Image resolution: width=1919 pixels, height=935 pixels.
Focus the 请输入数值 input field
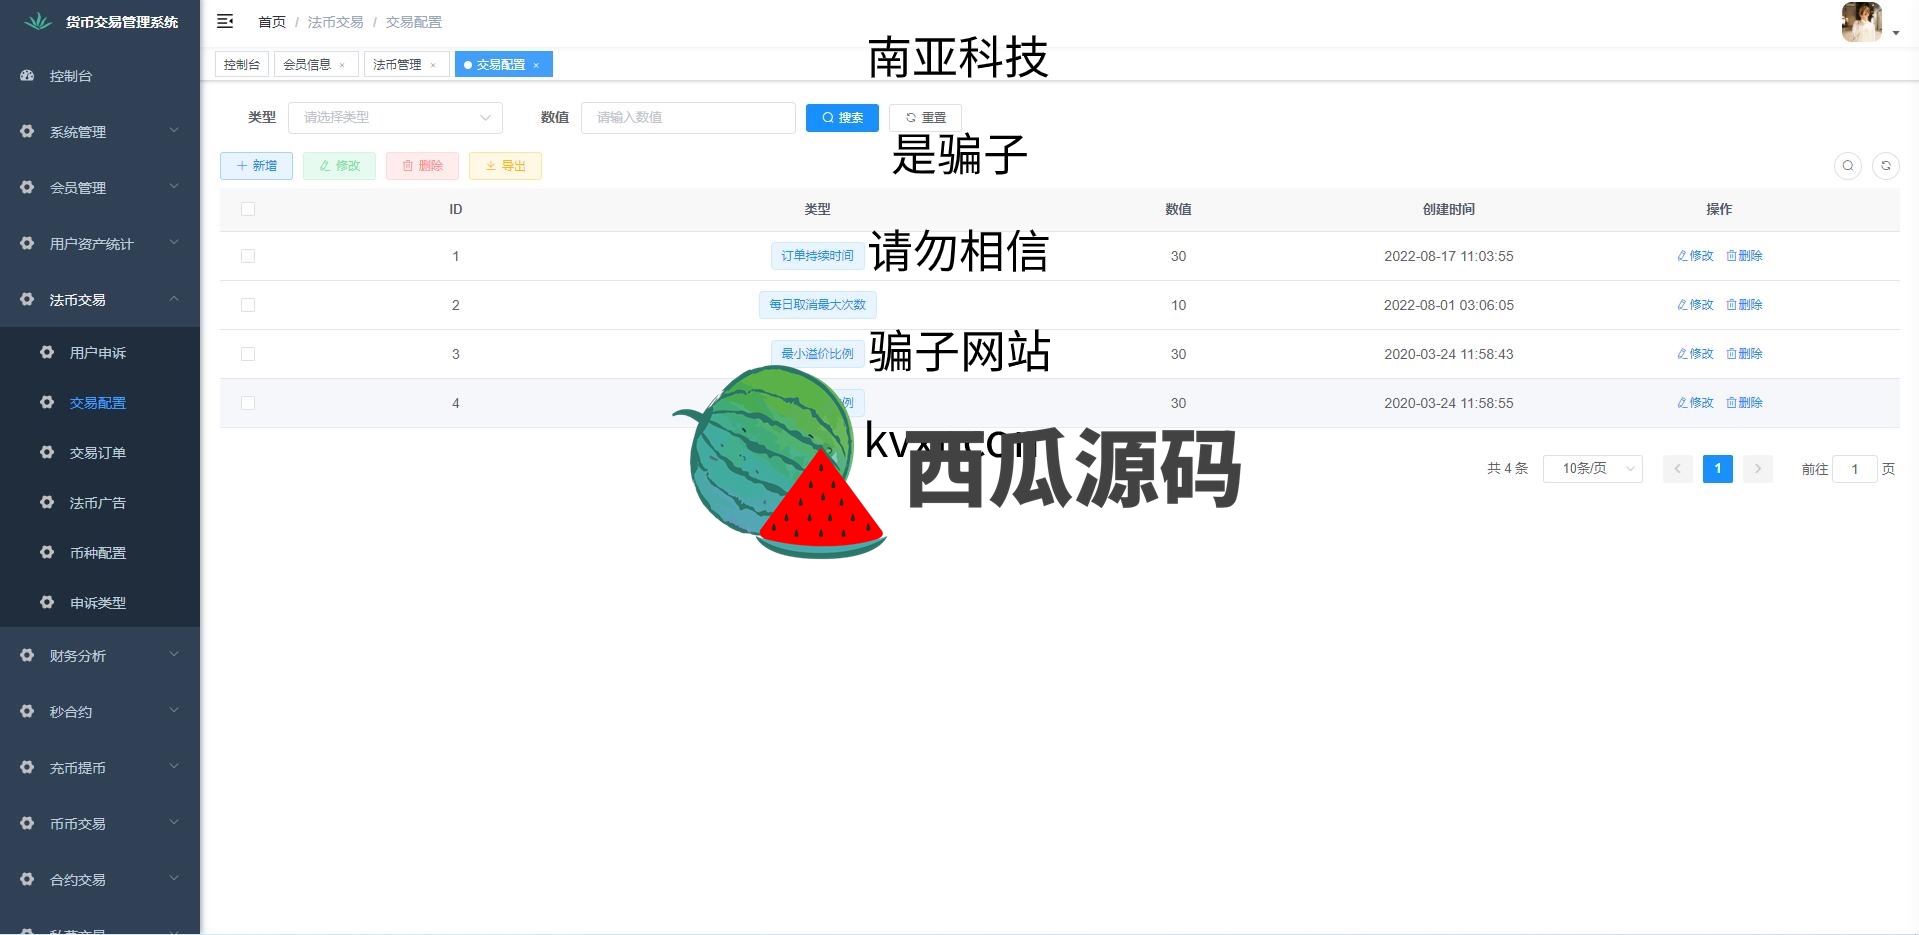pyautogui.click(x=688, y=117)
